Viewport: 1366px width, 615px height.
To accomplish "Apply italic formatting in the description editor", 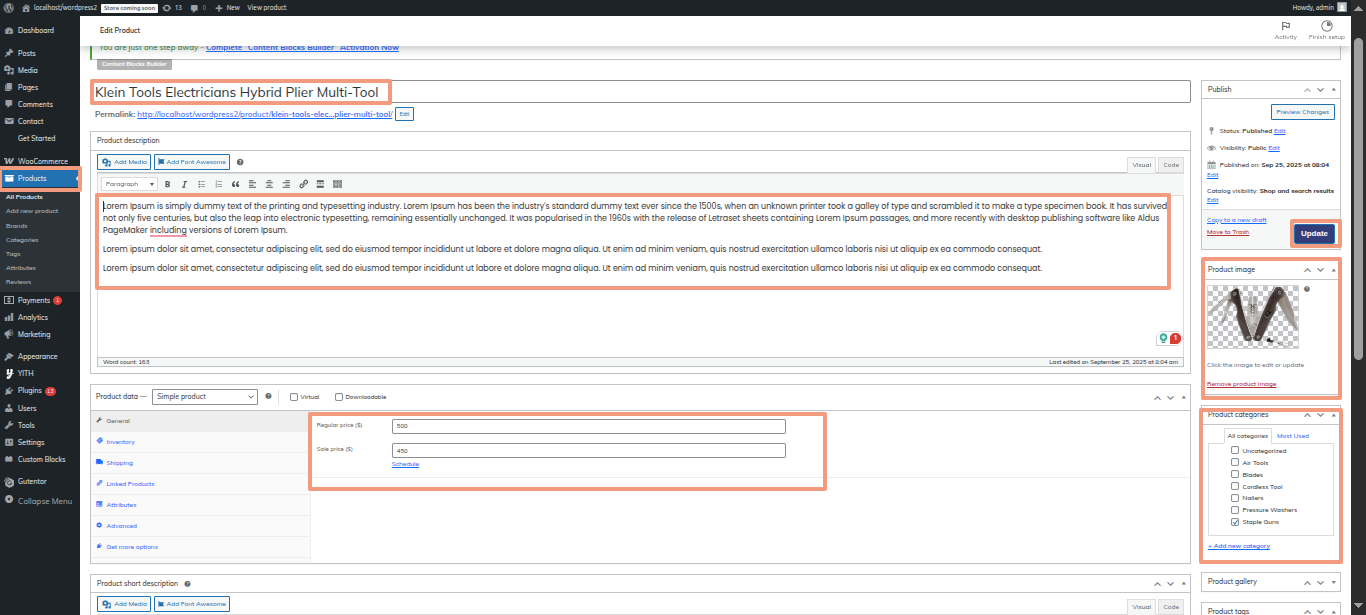I will click(184, 184).
